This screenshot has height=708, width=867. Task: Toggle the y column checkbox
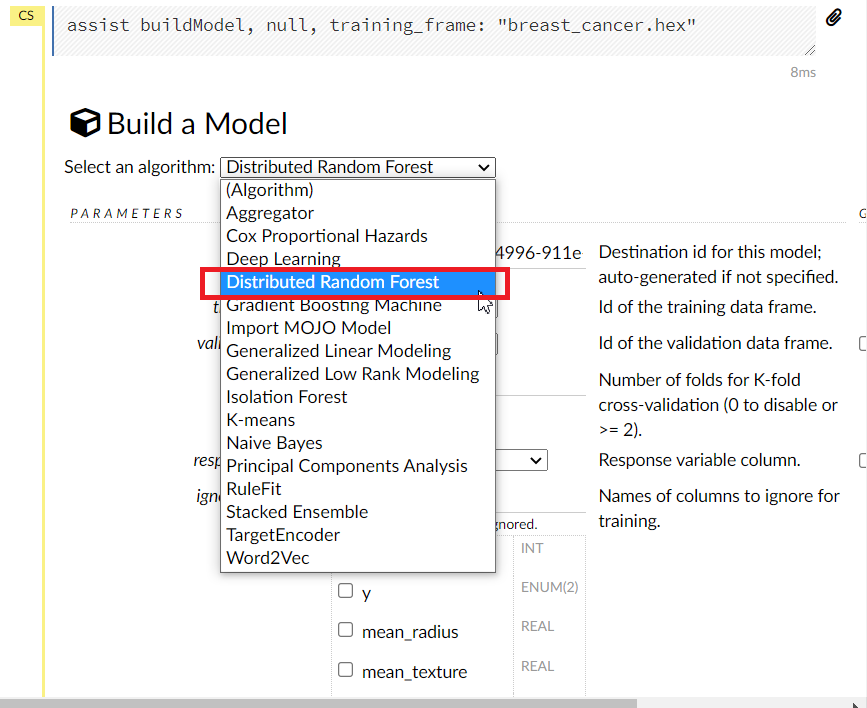345,591
